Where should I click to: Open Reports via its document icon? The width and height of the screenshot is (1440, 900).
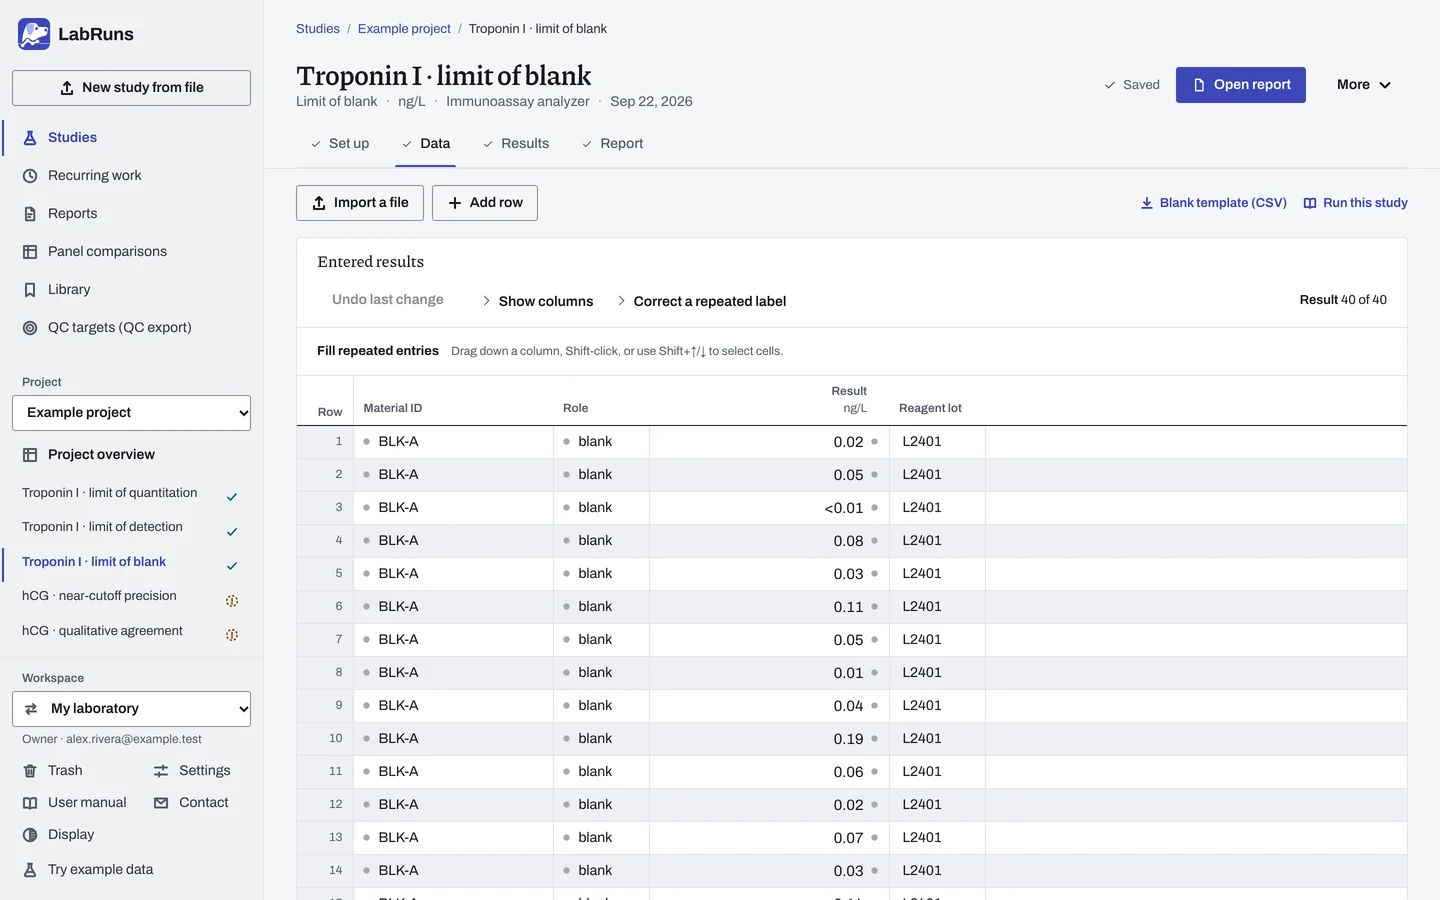point(30,214)
